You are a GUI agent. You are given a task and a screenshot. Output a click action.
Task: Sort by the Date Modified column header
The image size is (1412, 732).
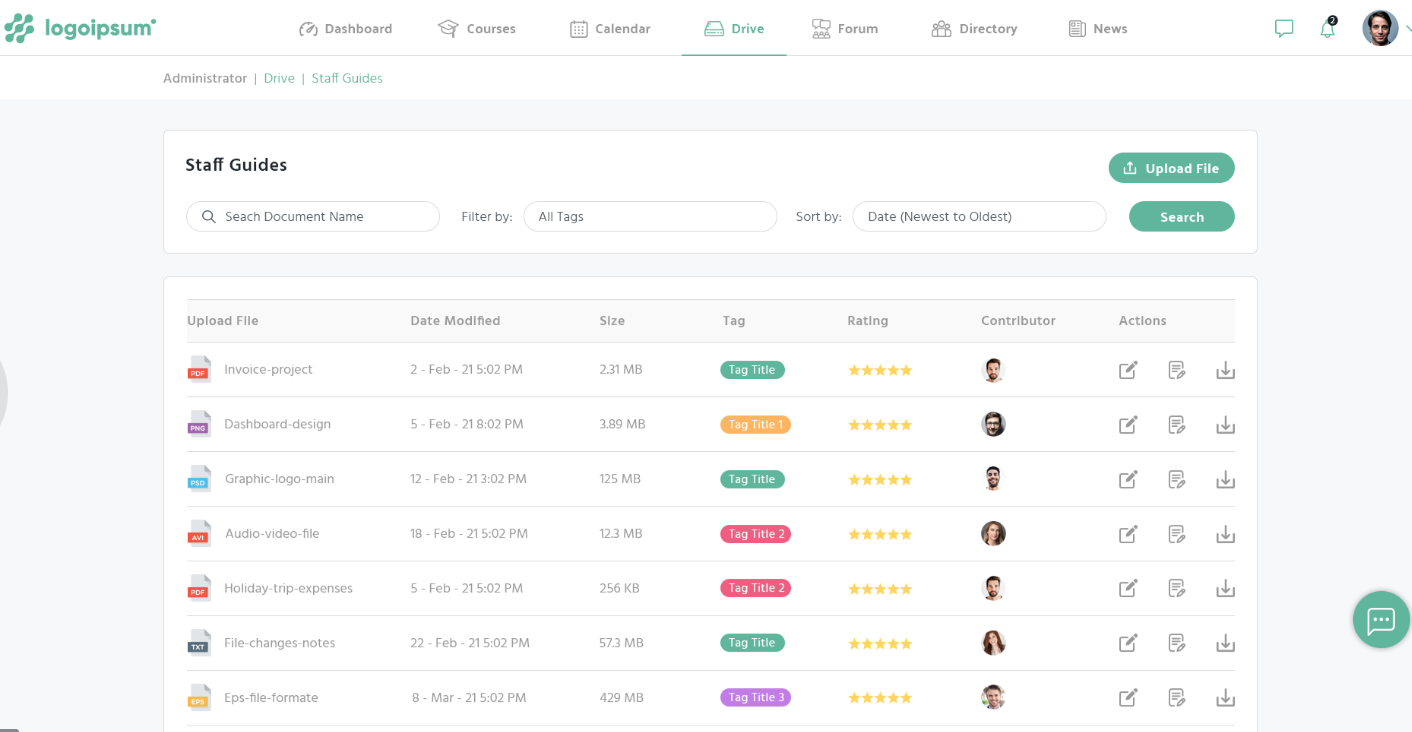point(455,321)
